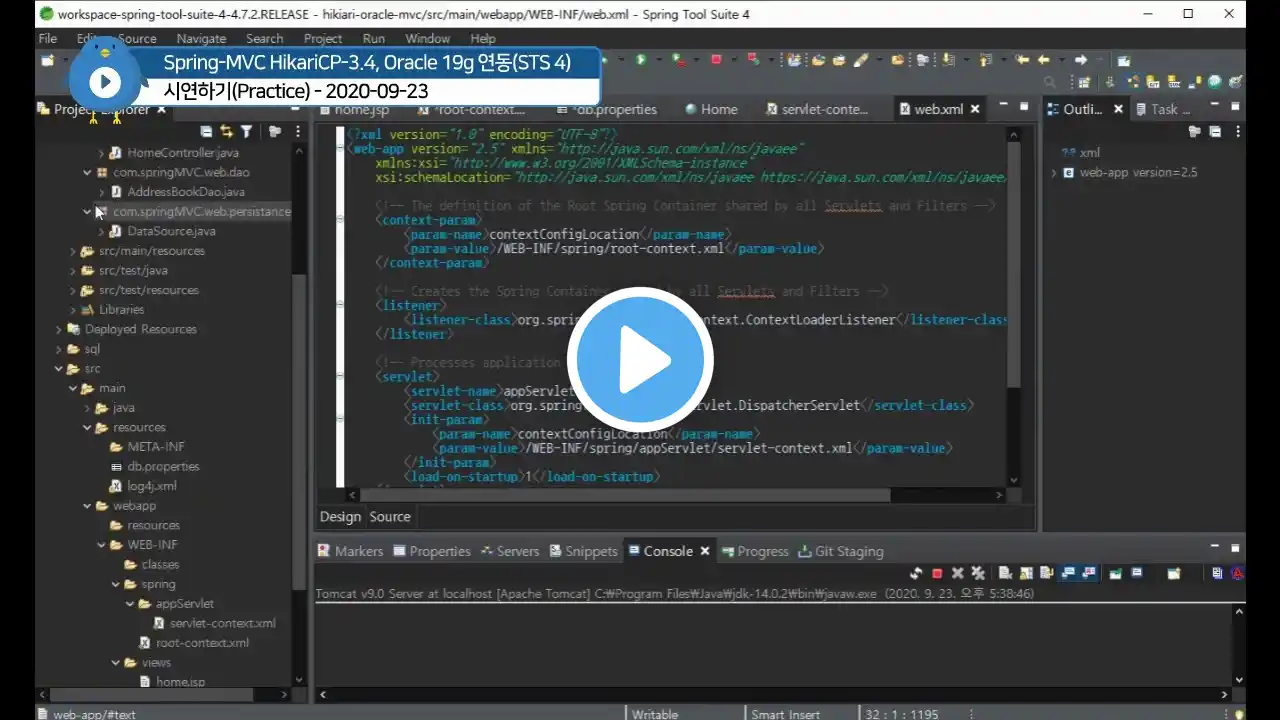Open the Help menu
Viewport: 1280px width, 720px height.
click(483, 38)
